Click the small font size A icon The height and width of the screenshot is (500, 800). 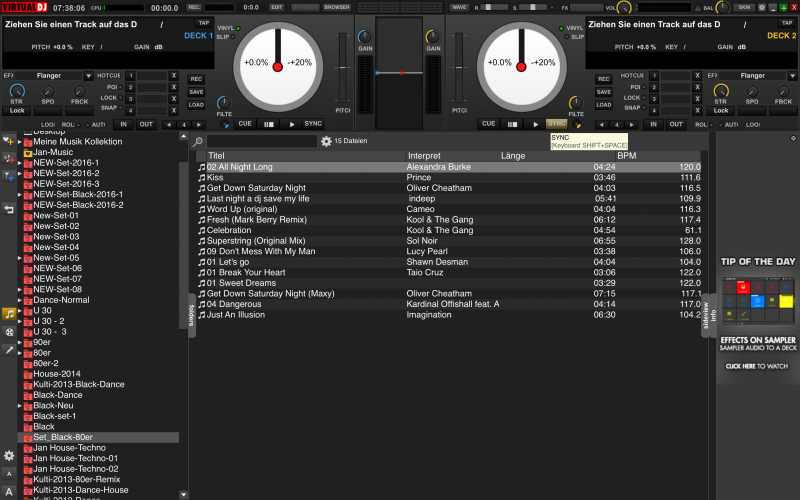(x=9, y=474)
